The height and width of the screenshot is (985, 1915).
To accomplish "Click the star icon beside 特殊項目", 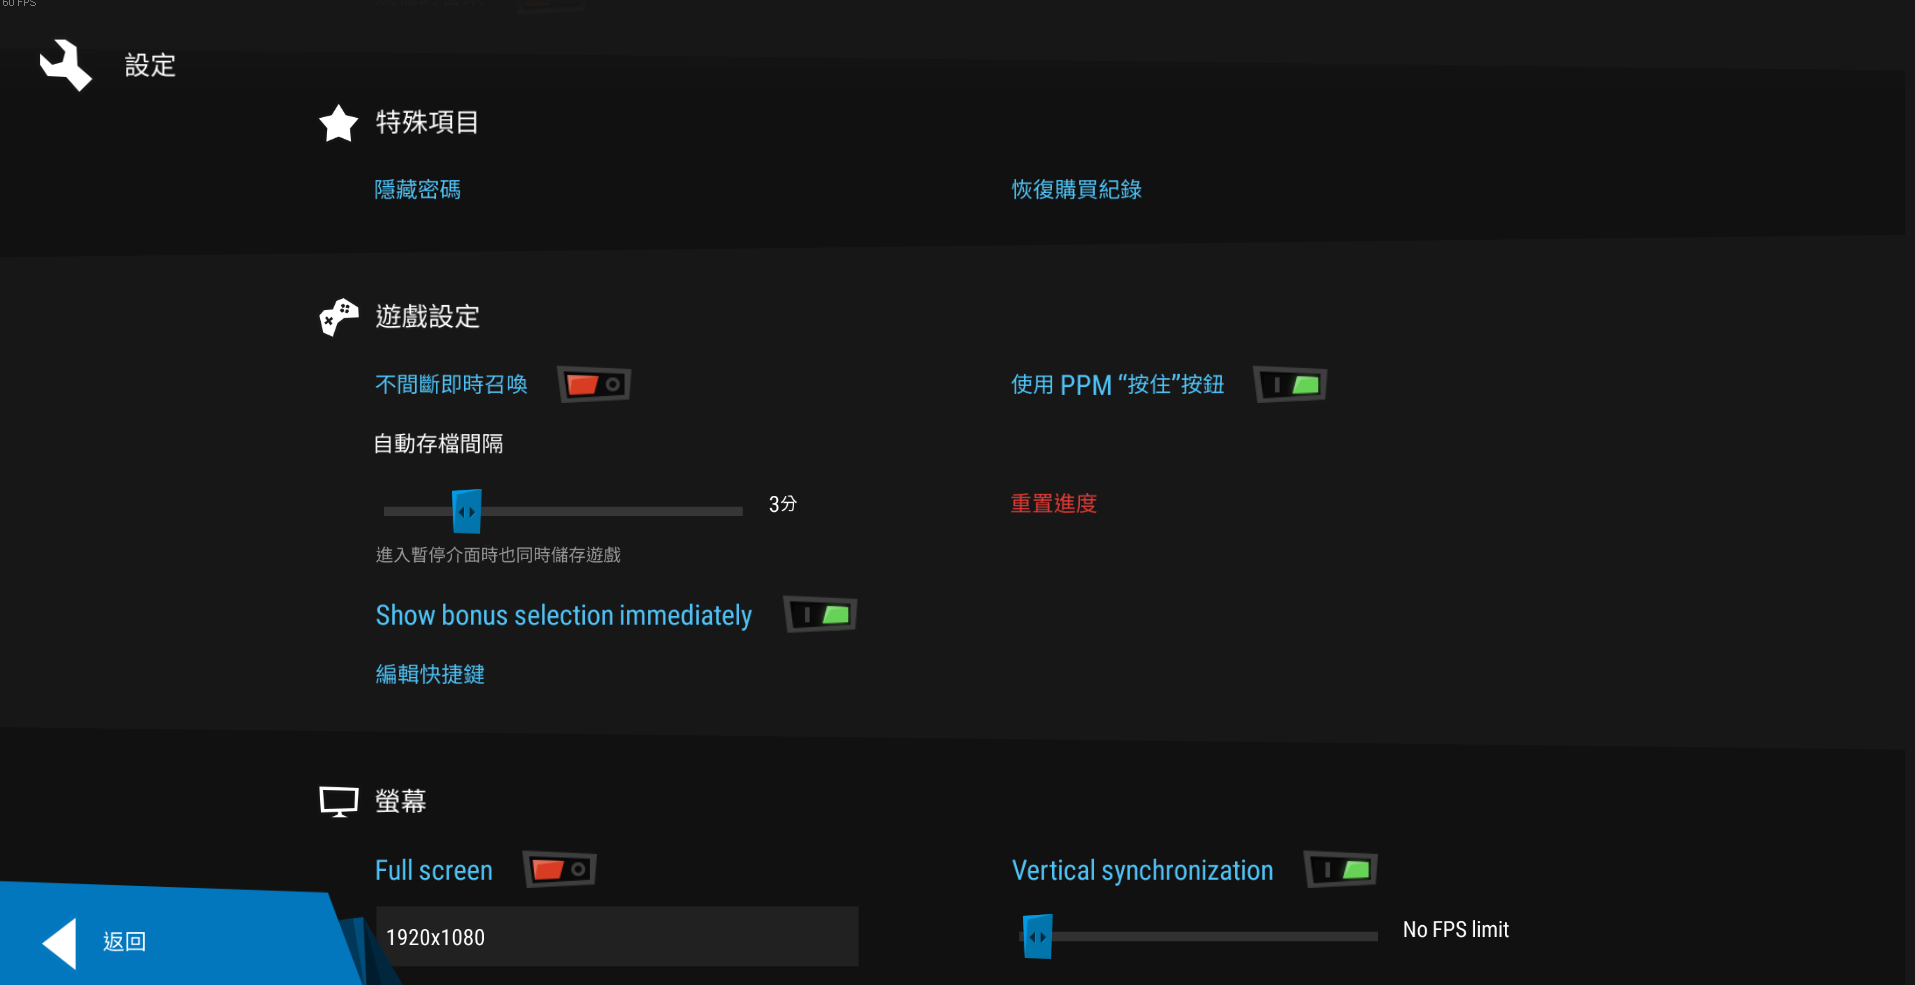I will [x=338, y=123].
